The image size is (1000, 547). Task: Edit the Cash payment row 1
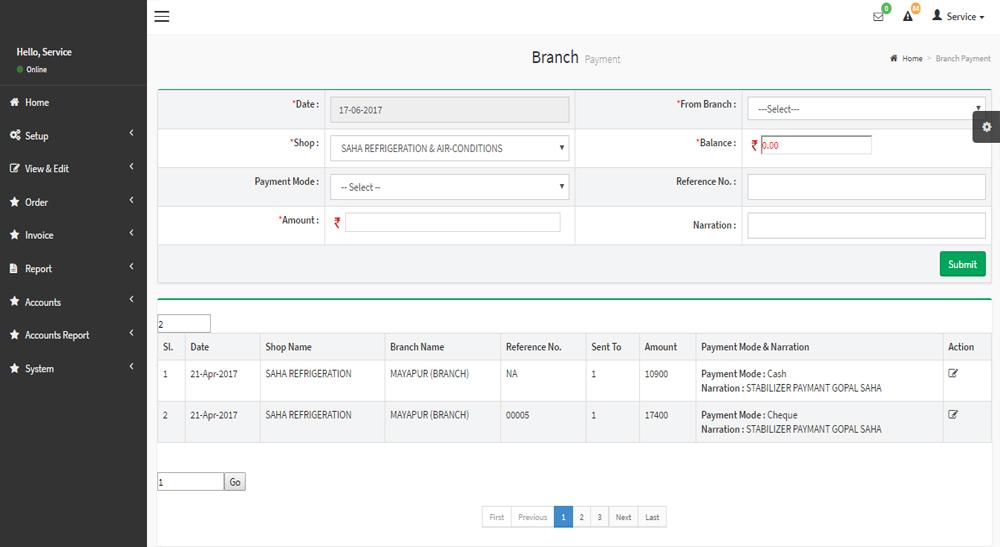953,374
